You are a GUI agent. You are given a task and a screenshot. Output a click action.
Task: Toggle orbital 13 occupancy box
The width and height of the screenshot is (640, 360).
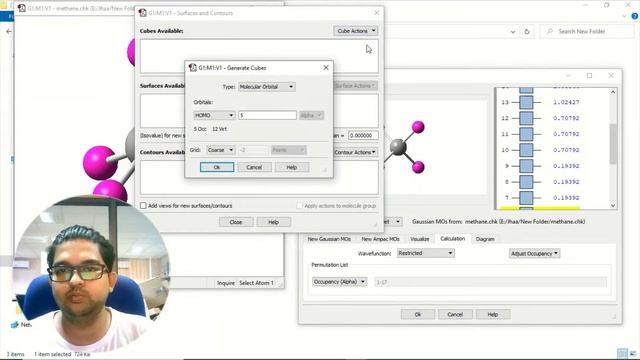pos(526,102)
